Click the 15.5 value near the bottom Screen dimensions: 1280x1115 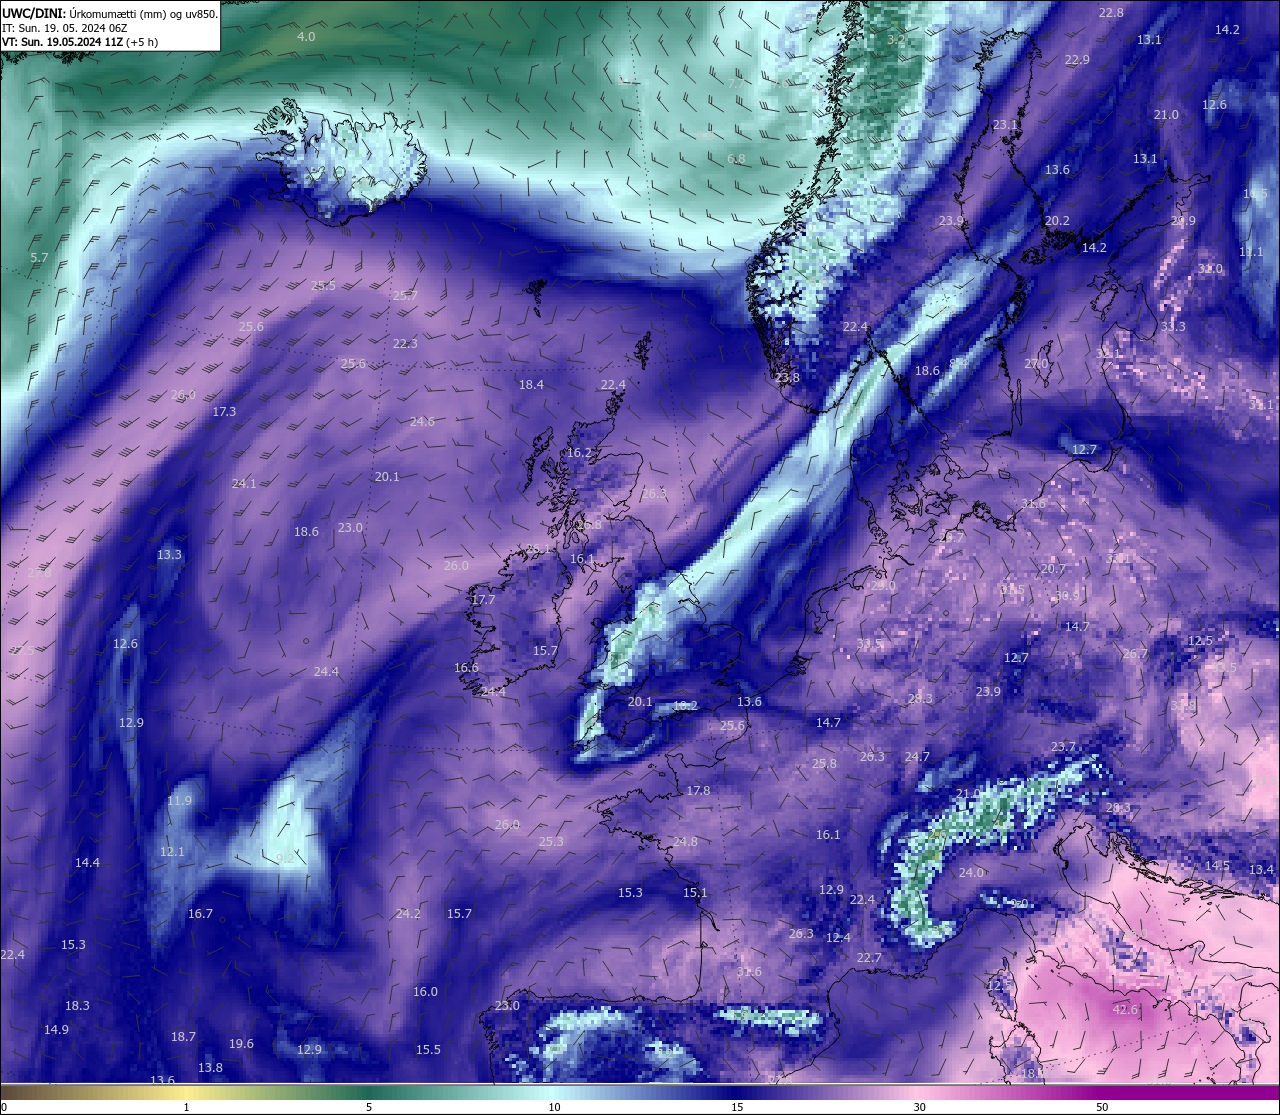point(428,1049)
